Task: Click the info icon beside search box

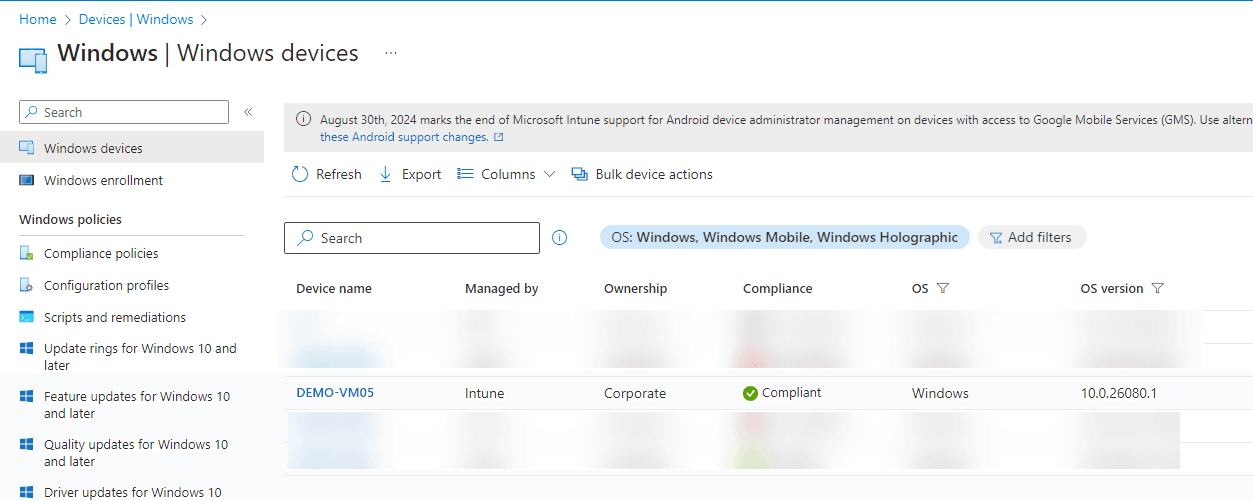Action: click(560, 238)
